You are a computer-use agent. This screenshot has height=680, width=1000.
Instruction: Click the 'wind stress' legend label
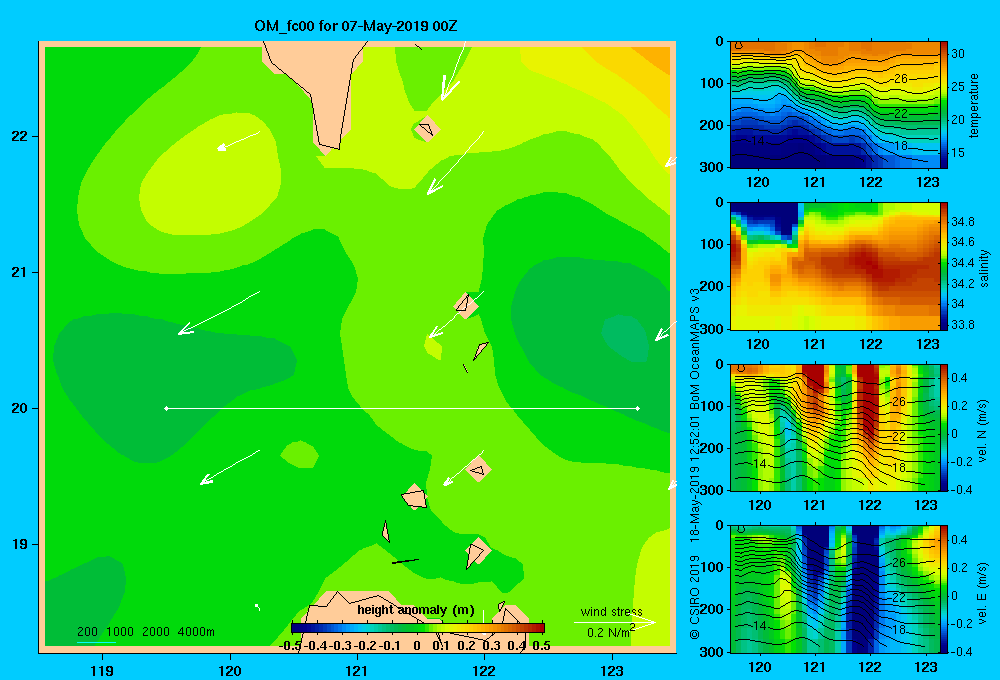[x=611, y=611]
